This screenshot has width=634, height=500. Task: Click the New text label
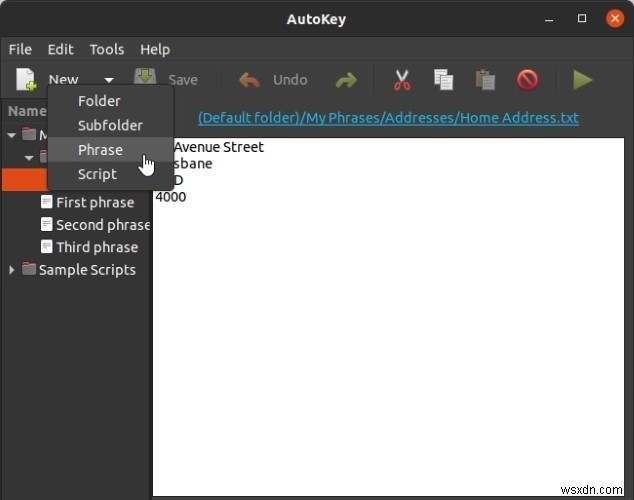pyautogui.click(x=63, y=80)
